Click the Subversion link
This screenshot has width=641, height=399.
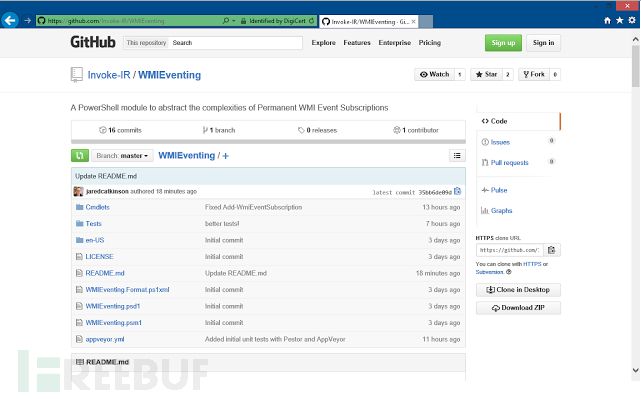point(489,272)
